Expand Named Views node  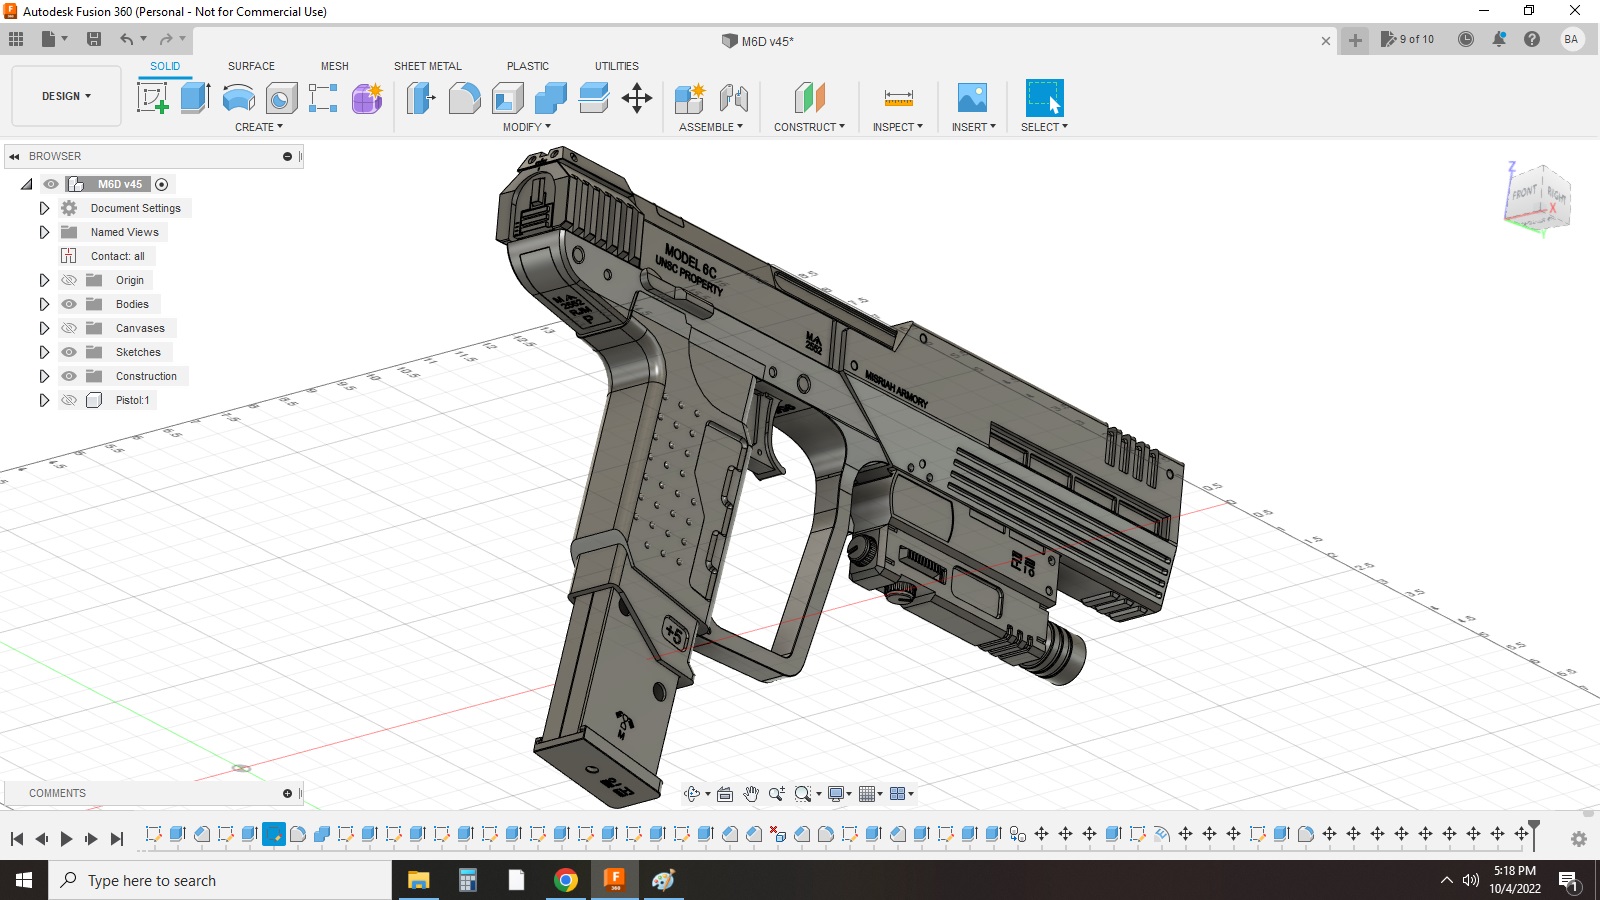(x=44, y=232)
